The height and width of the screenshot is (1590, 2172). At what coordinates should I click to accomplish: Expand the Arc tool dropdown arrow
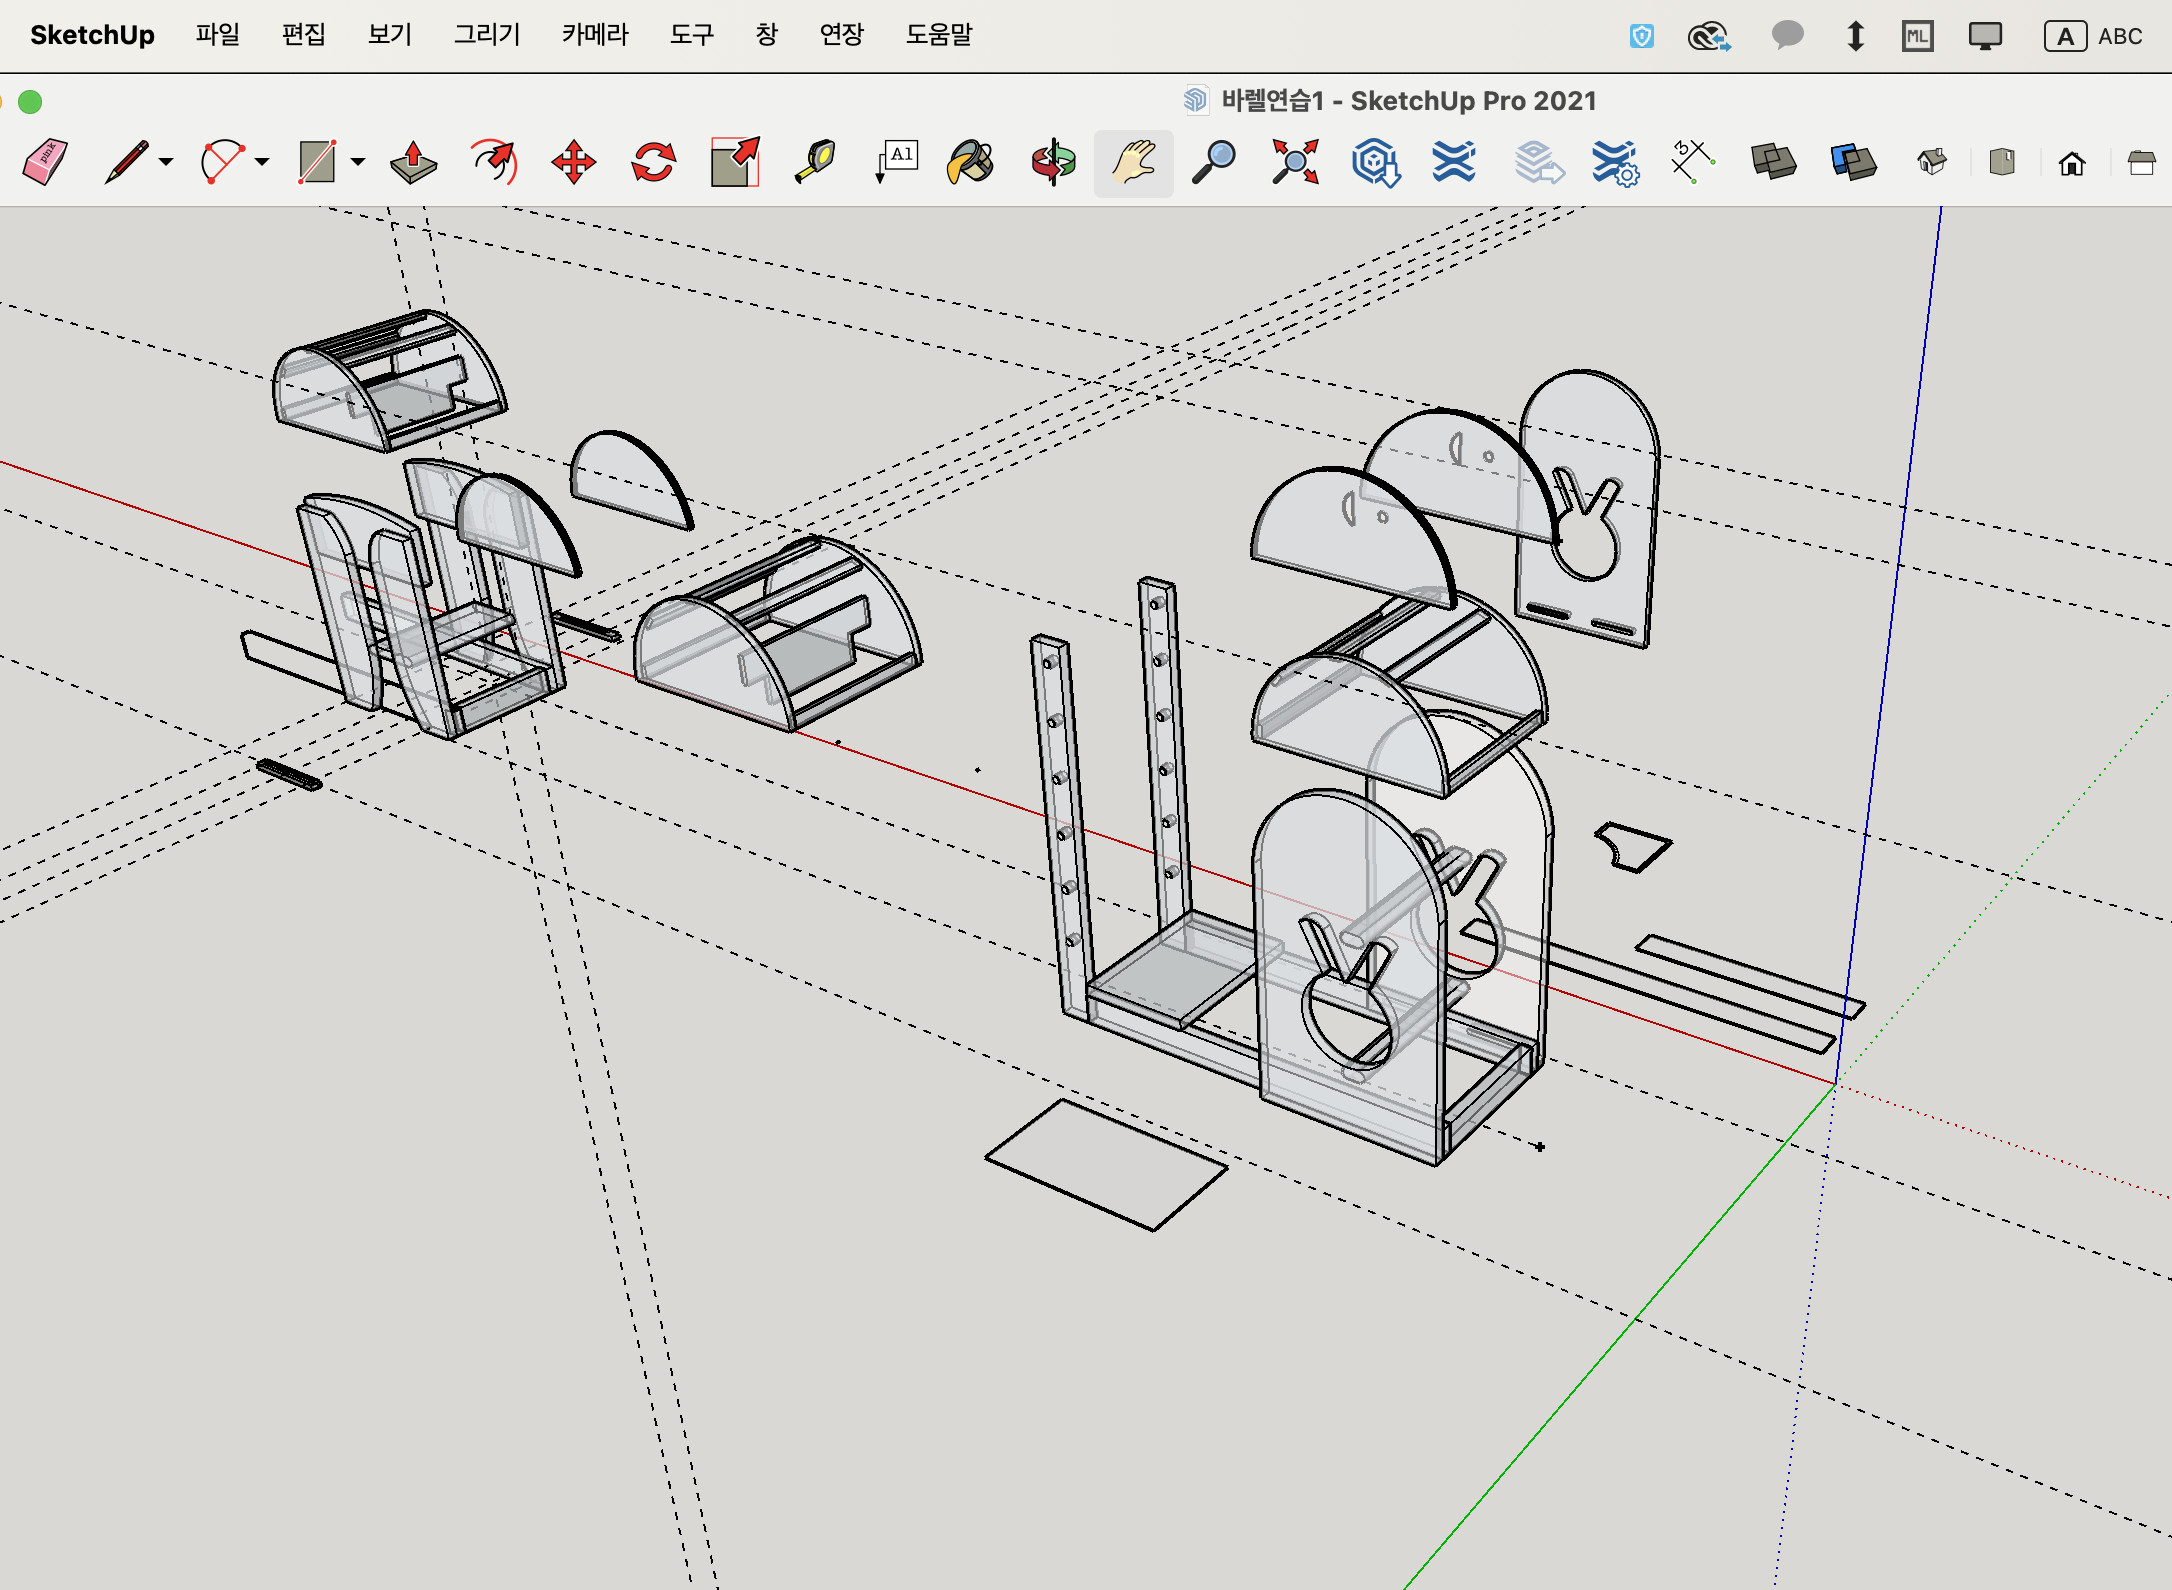(x=262, y=162)
